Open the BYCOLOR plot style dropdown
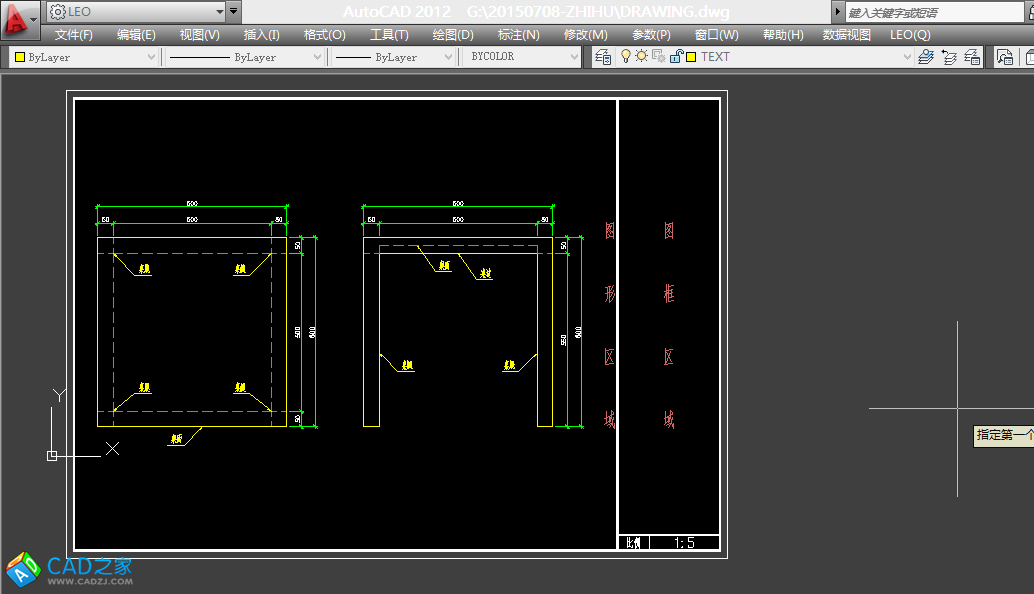Screen dimensions: 1034x594 click(x=573, y=57)
